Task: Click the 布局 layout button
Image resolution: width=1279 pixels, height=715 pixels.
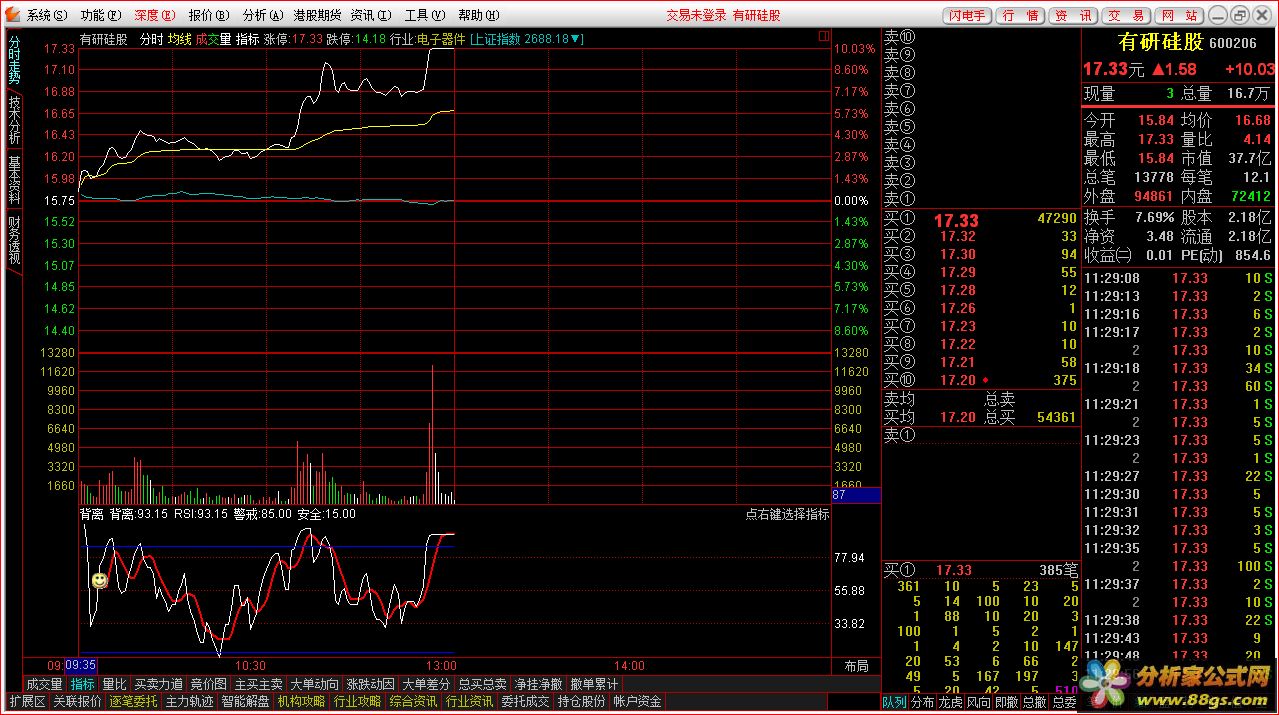Action: pos(856,666)
